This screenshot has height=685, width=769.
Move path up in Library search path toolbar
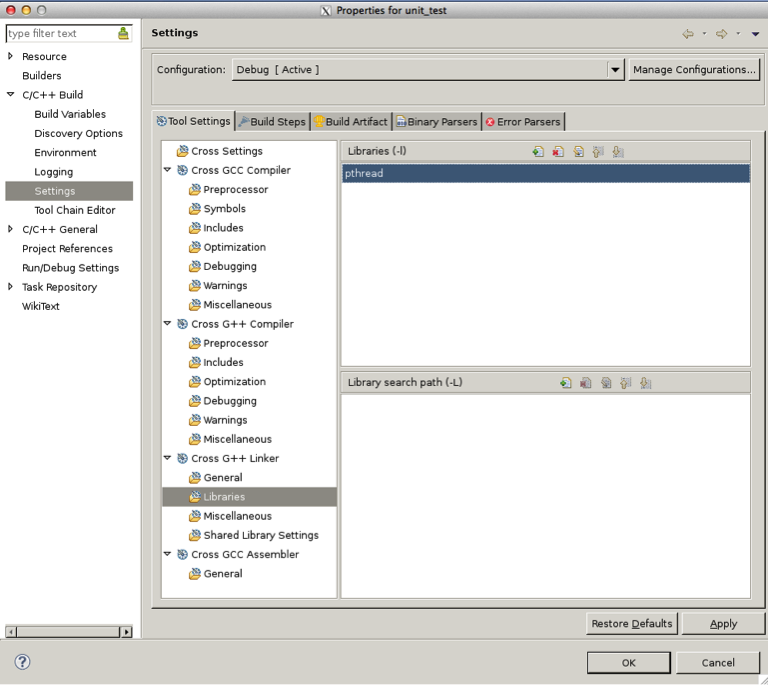point(625,383)
